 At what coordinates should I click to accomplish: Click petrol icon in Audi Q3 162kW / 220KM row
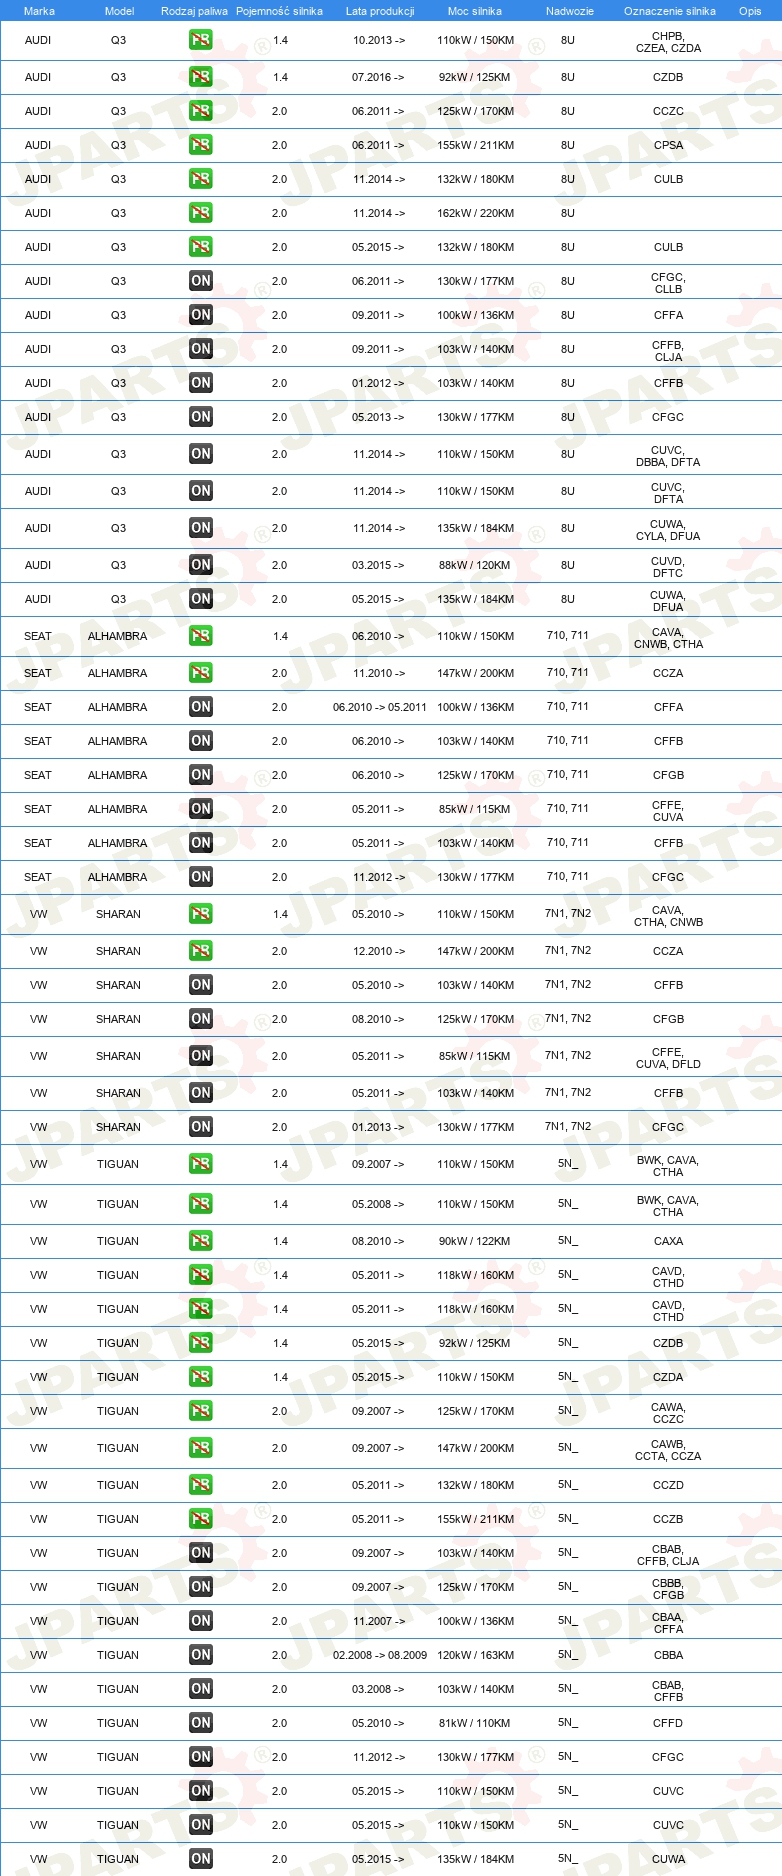pyautogui.click(x=201, y=213)
